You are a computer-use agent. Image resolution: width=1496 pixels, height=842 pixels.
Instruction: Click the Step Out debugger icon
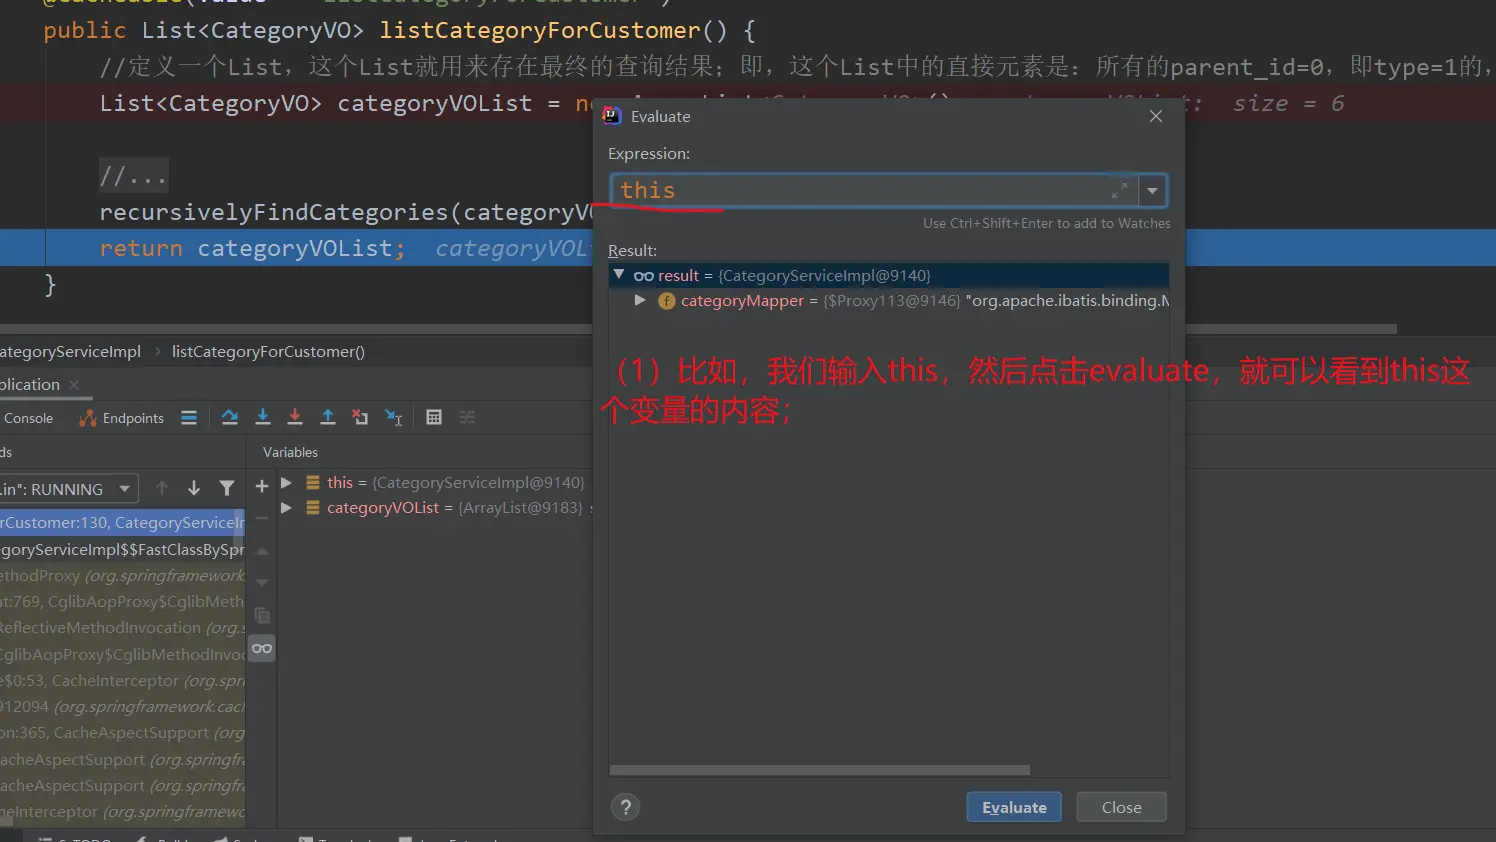point(328,418)
